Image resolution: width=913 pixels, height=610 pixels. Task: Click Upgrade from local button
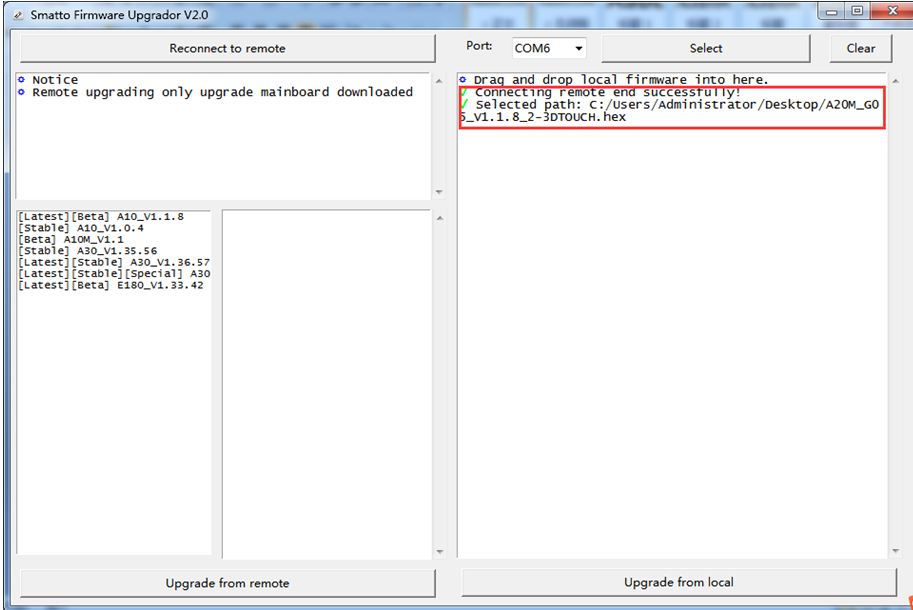click(678, 582)
